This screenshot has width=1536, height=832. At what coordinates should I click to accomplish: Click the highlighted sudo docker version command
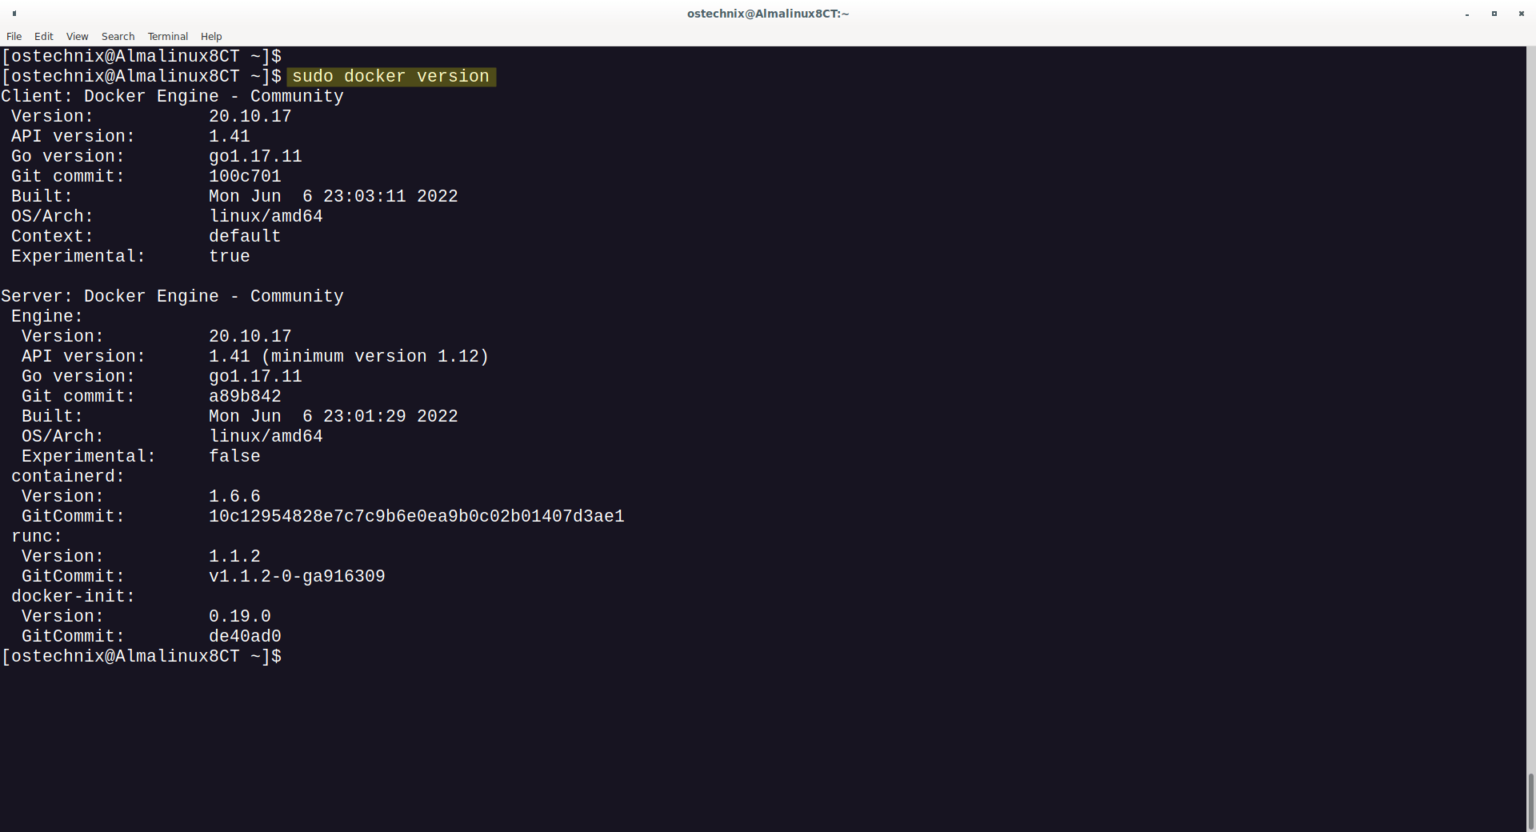(391, 76)
